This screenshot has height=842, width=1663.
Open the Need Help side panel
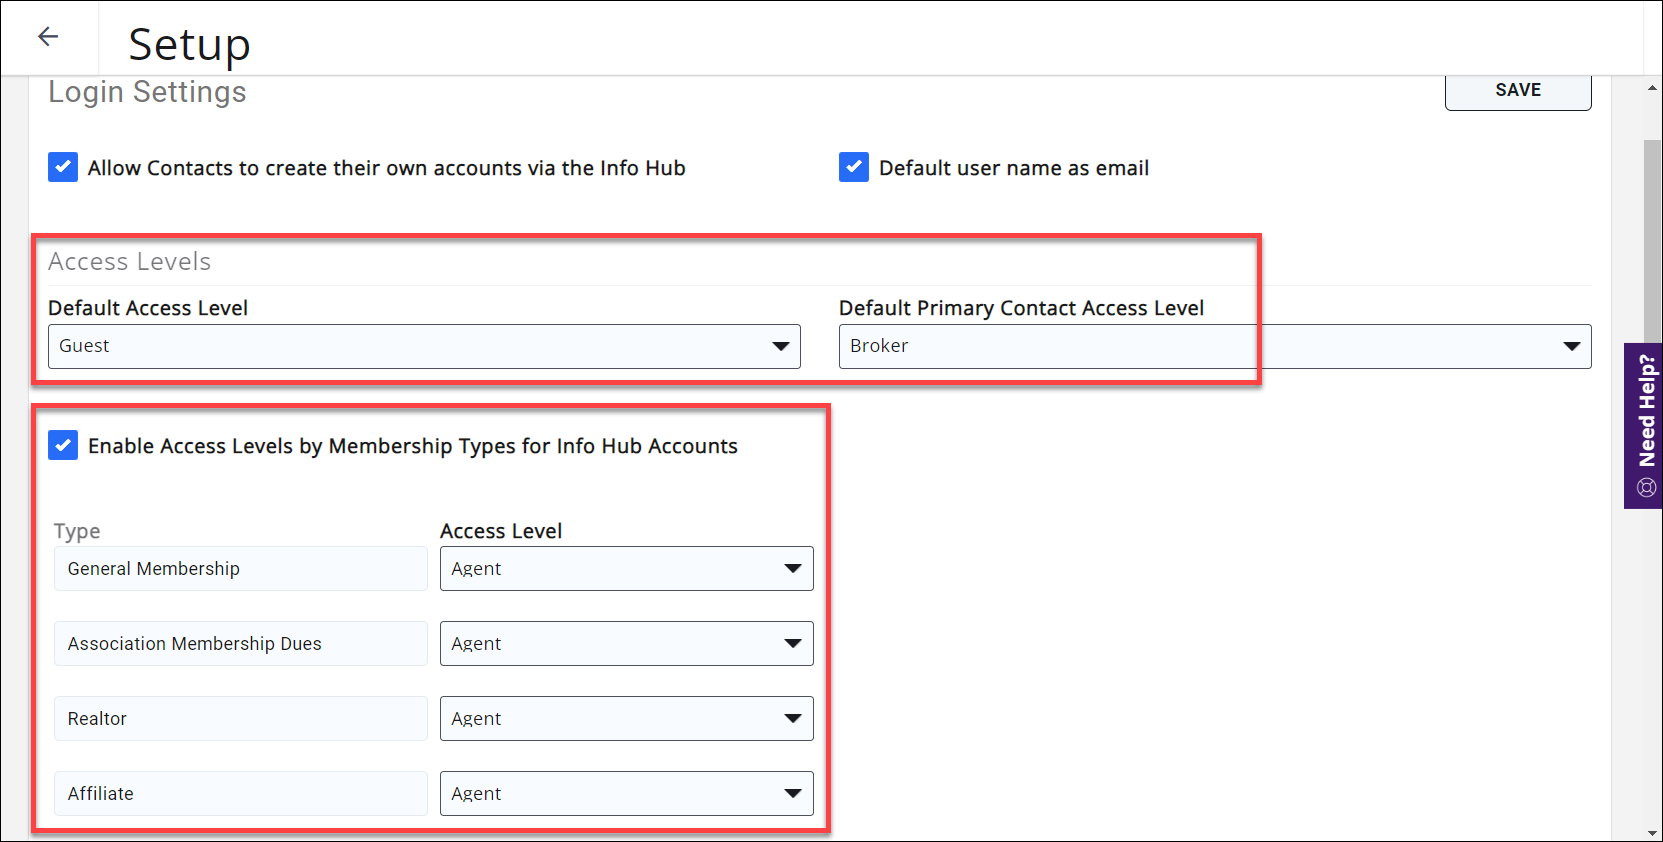point(1645,426)
